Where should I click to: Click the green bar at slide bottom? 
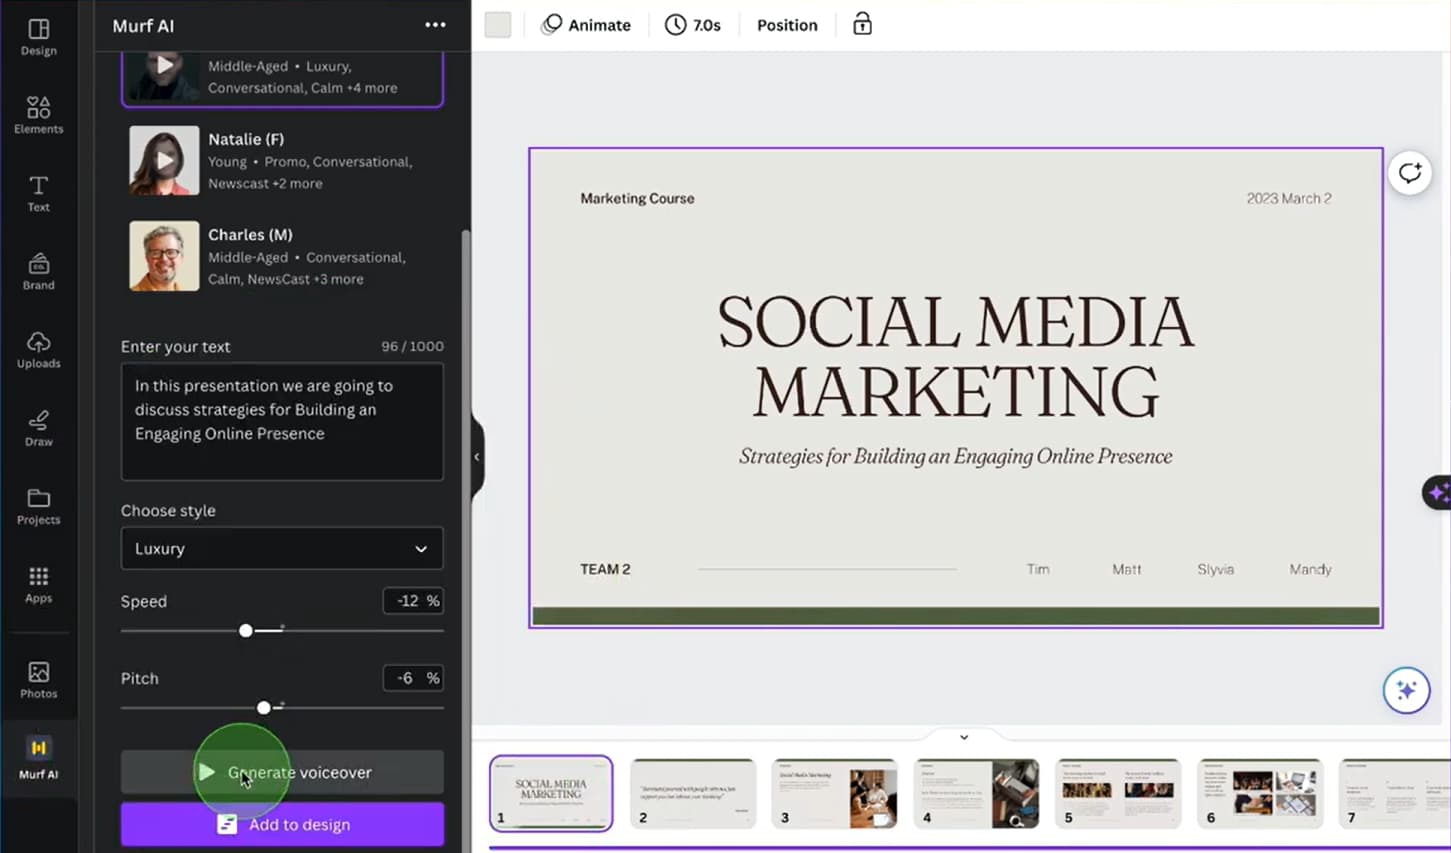coord(956,616)
